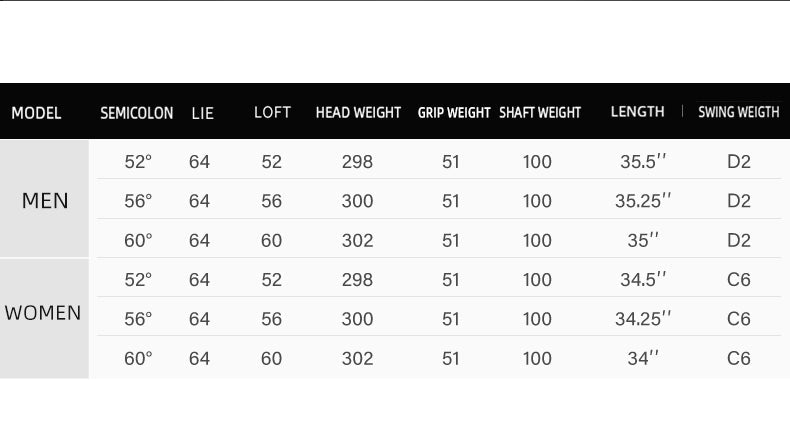The height and width of the screenshot is (445, 790).
Task: Select head weight 302 in women's 60° row
Action: coord(357,358)
